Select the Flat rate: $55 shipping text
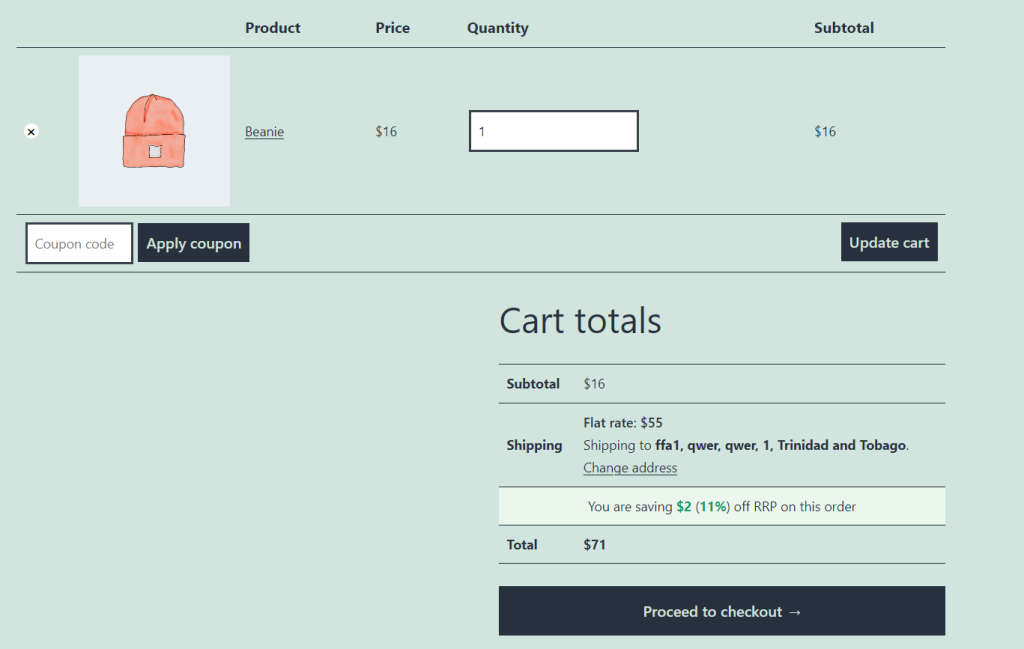Viewport: 1024px width, 649px height. [622, 423]
